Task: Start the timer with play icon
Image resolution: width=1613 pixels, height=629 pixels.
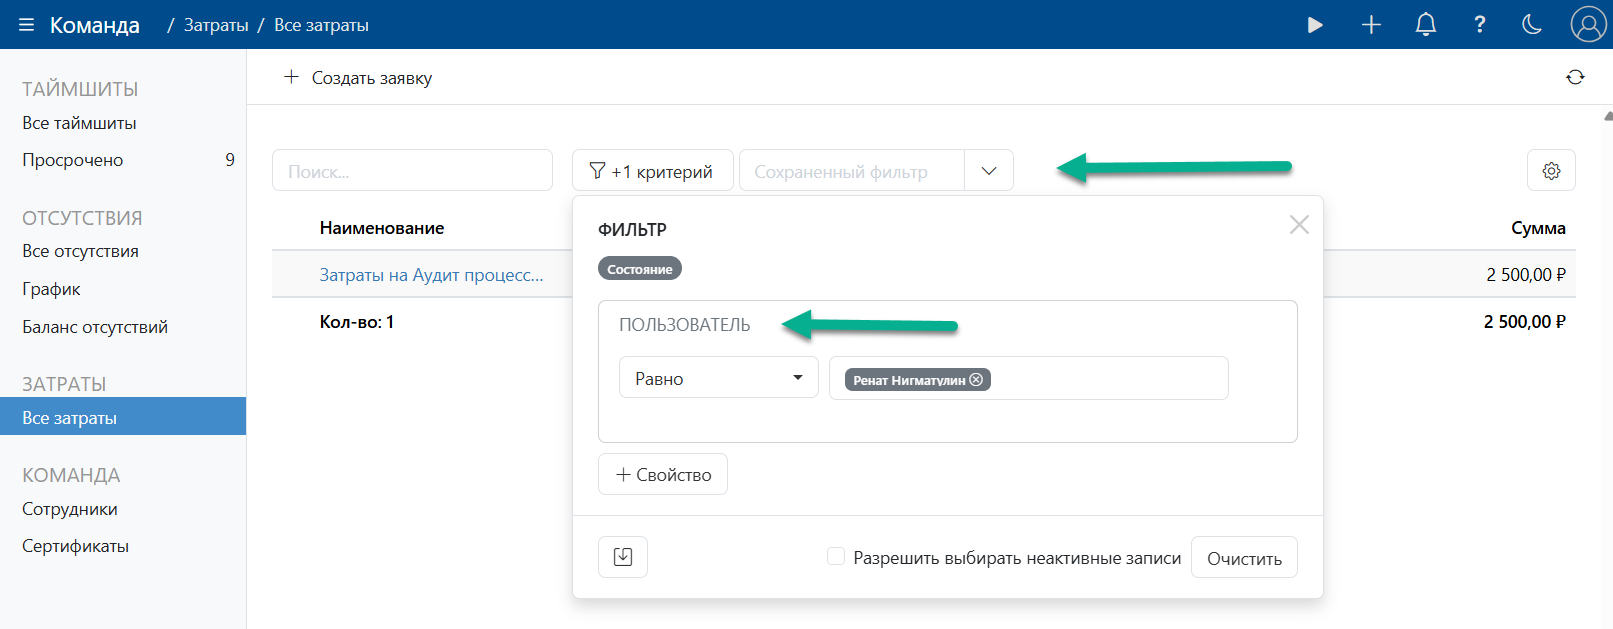Action: 1315,25
